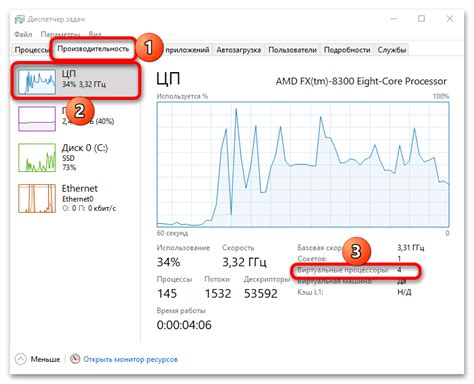
Task: Maximize the Task Manager window
Action: (x=422, y=19)
